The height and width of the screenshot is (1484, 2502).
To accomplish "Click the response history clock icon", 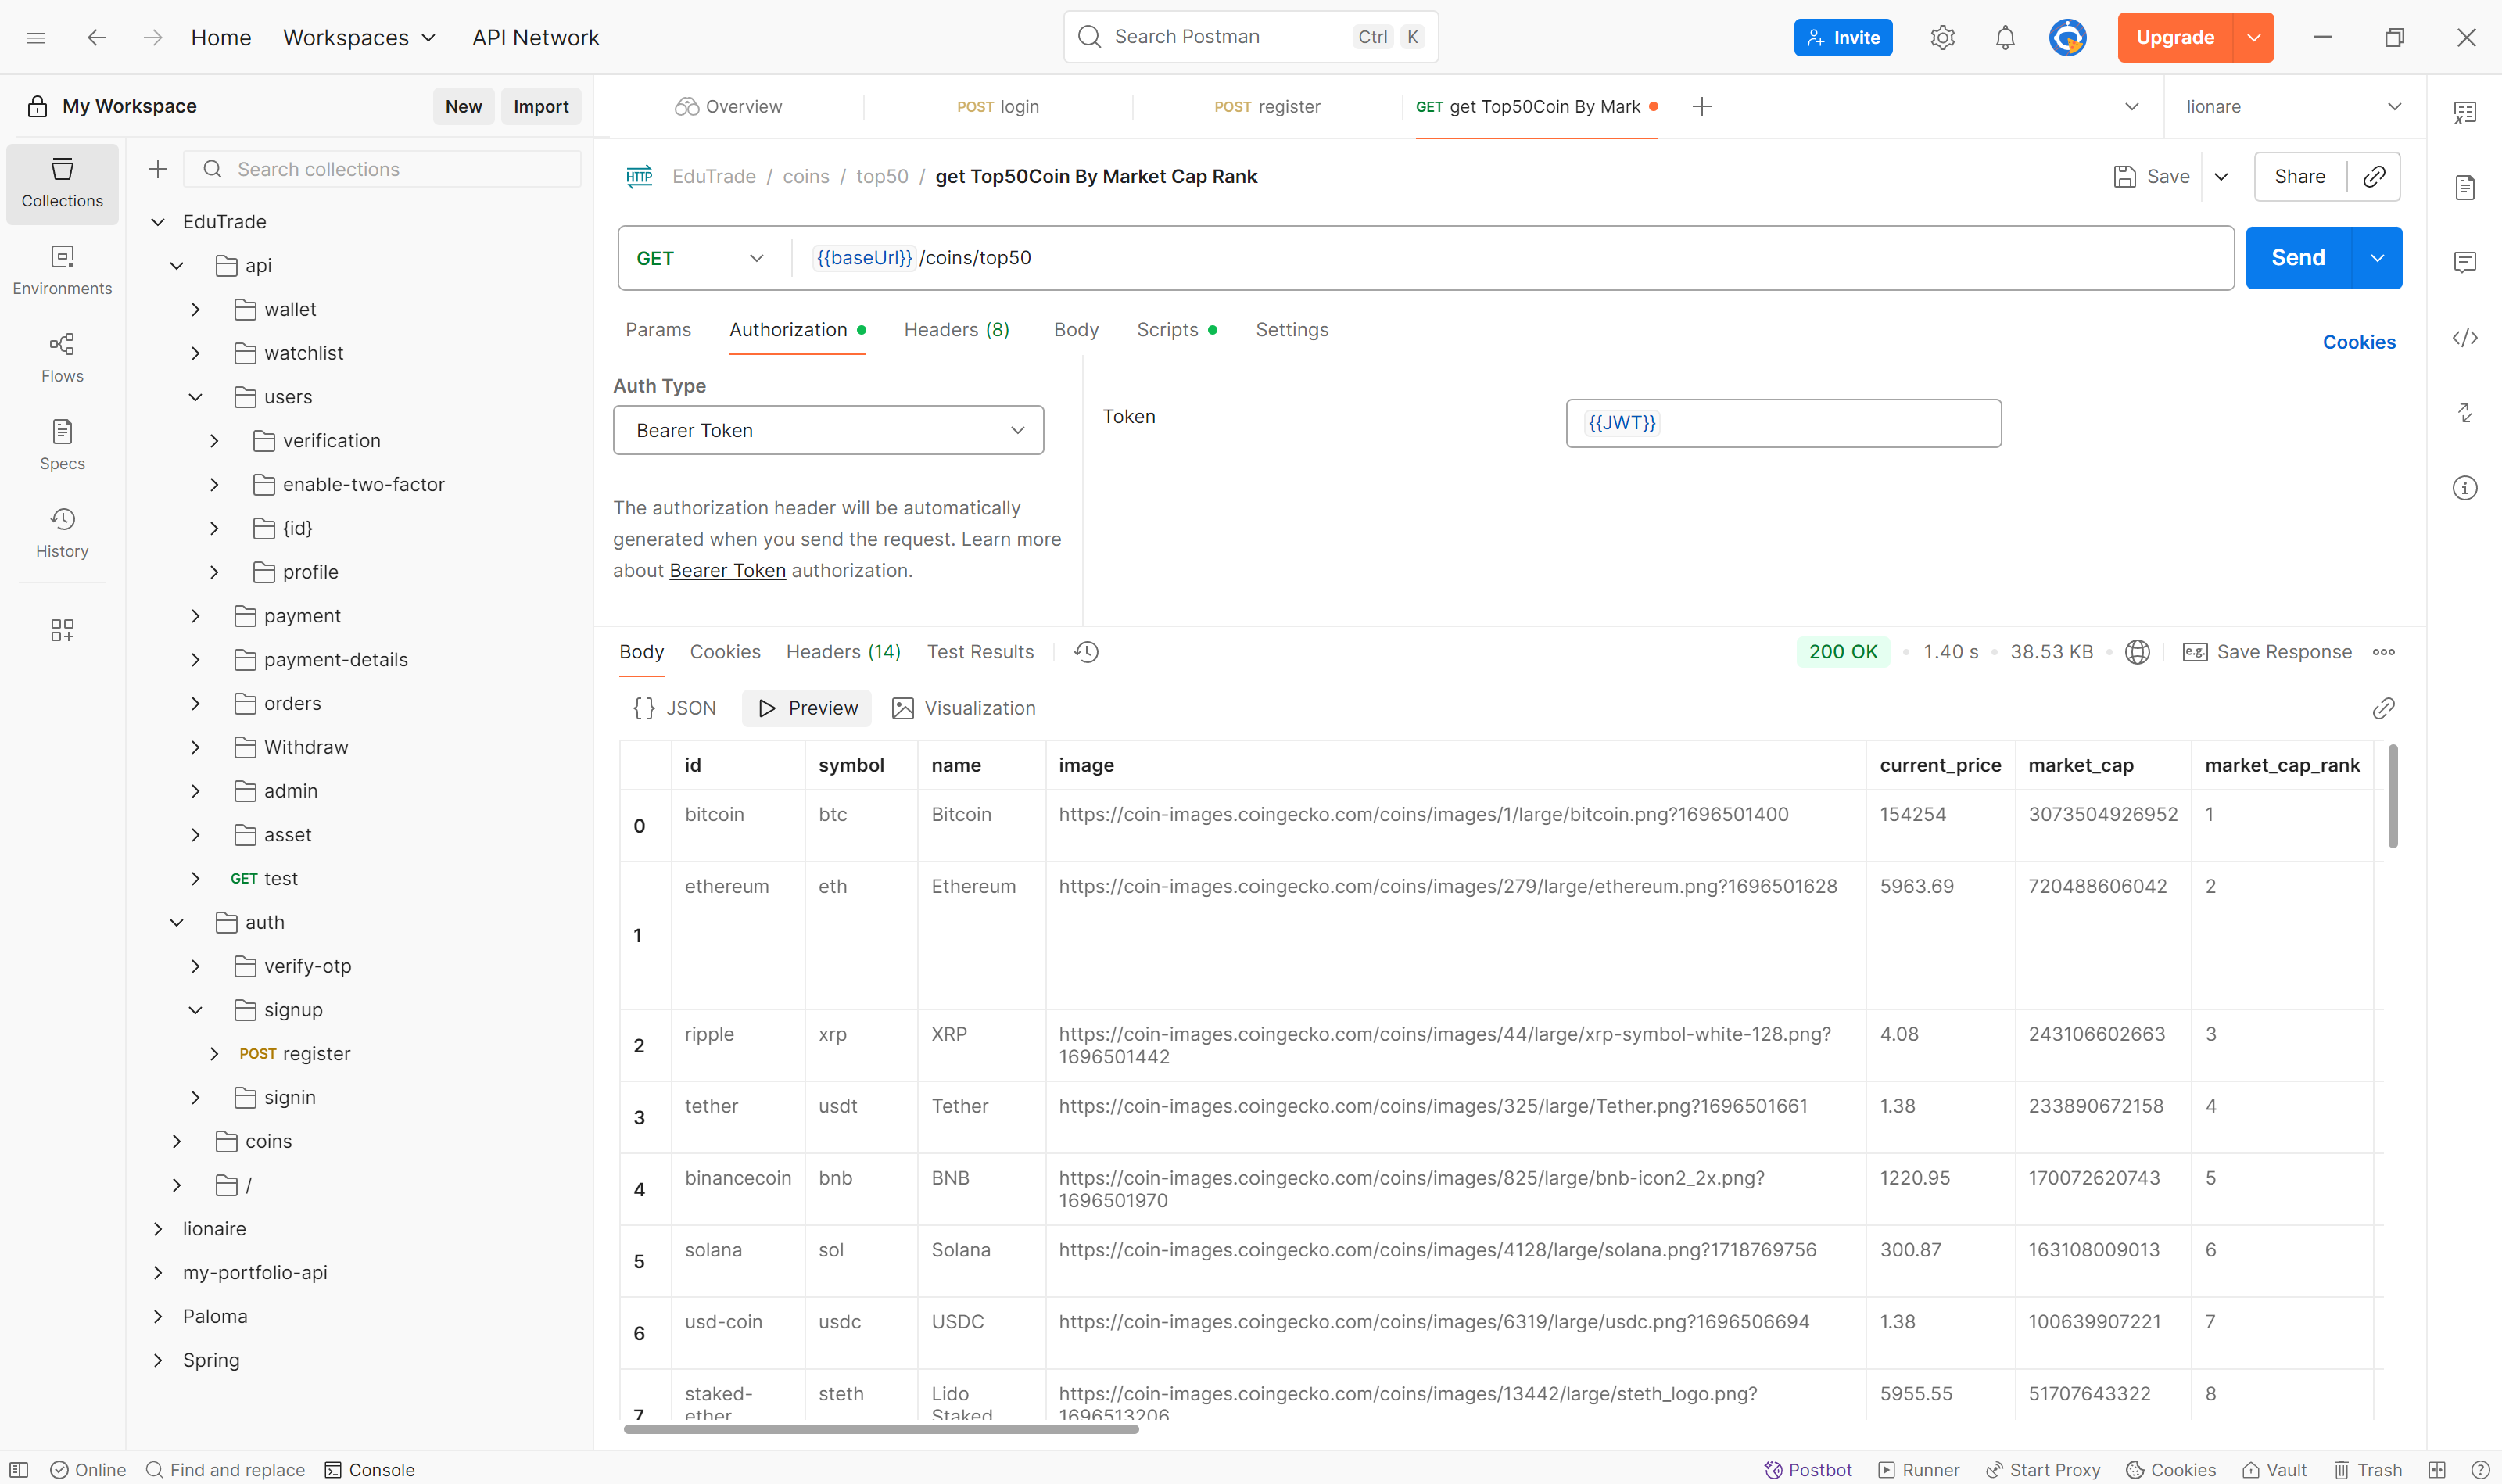I will (1086, 652).
